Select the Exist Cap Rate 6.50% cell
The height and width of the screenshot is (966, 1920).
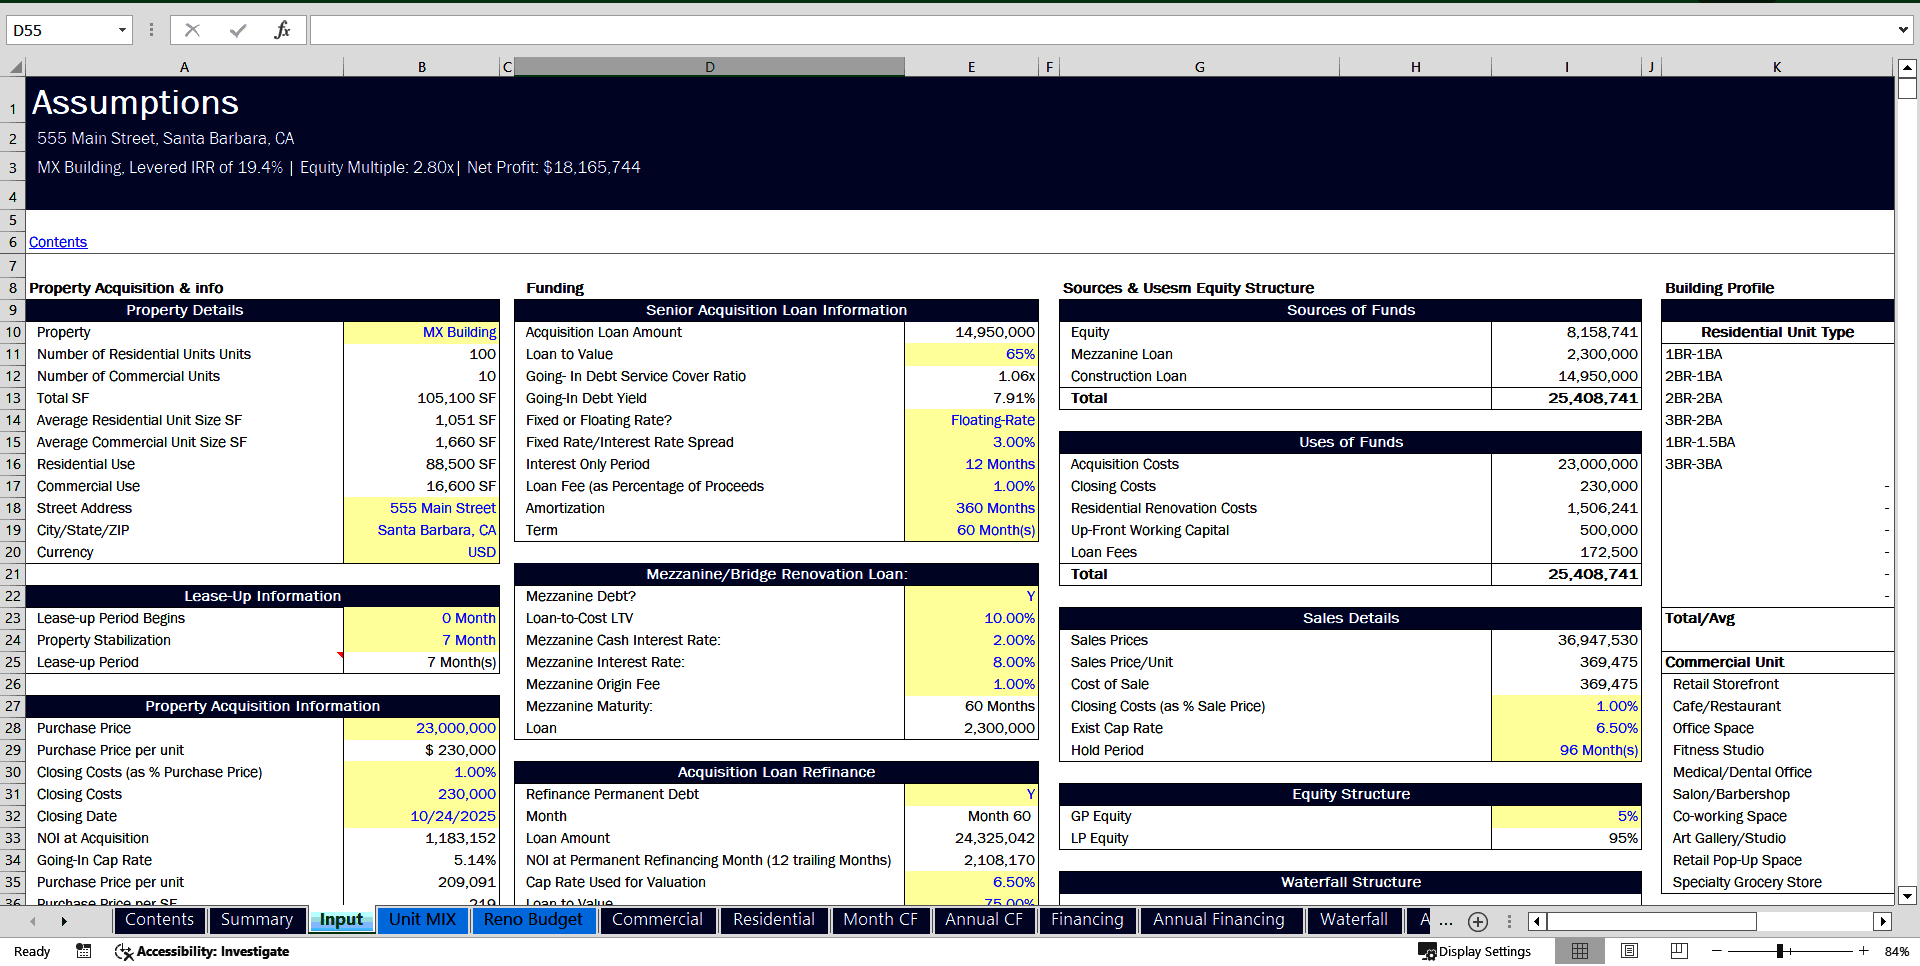coord(1566,728)
